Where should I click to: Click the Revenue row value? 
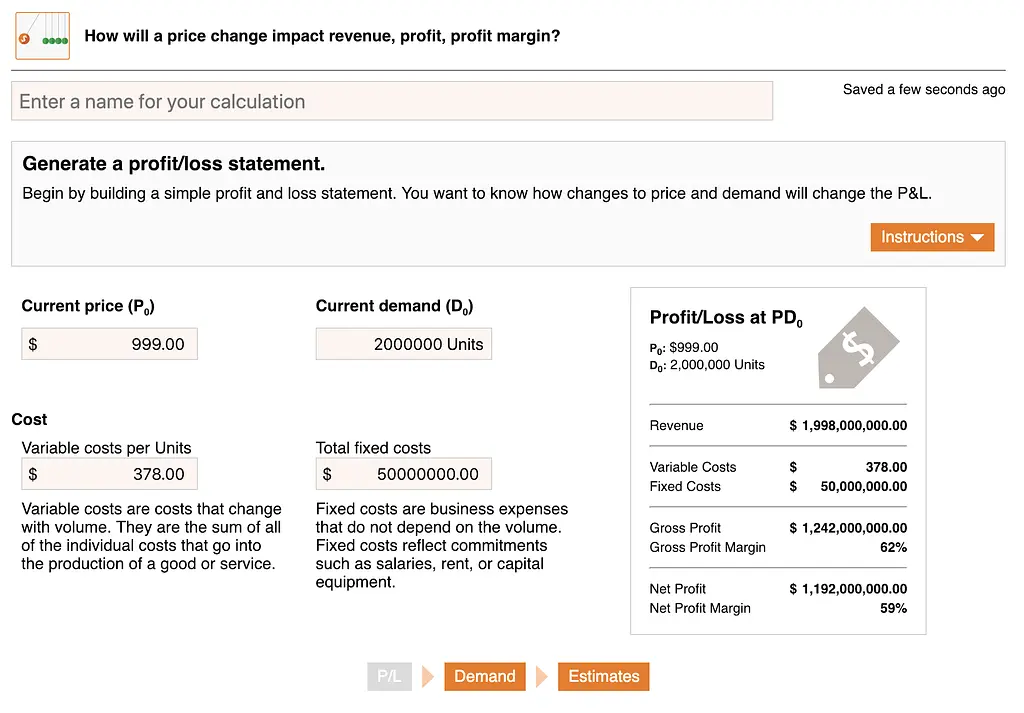[x=848, y=426]
